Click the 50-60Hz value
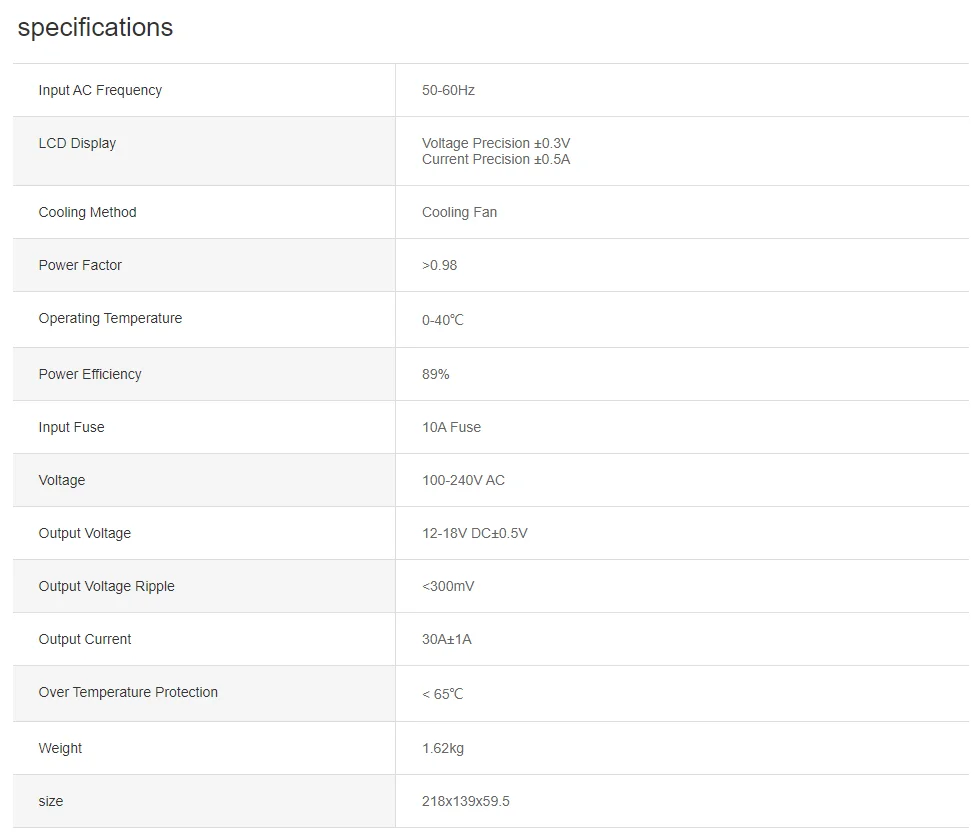971x839 pixels. point(448,90)
